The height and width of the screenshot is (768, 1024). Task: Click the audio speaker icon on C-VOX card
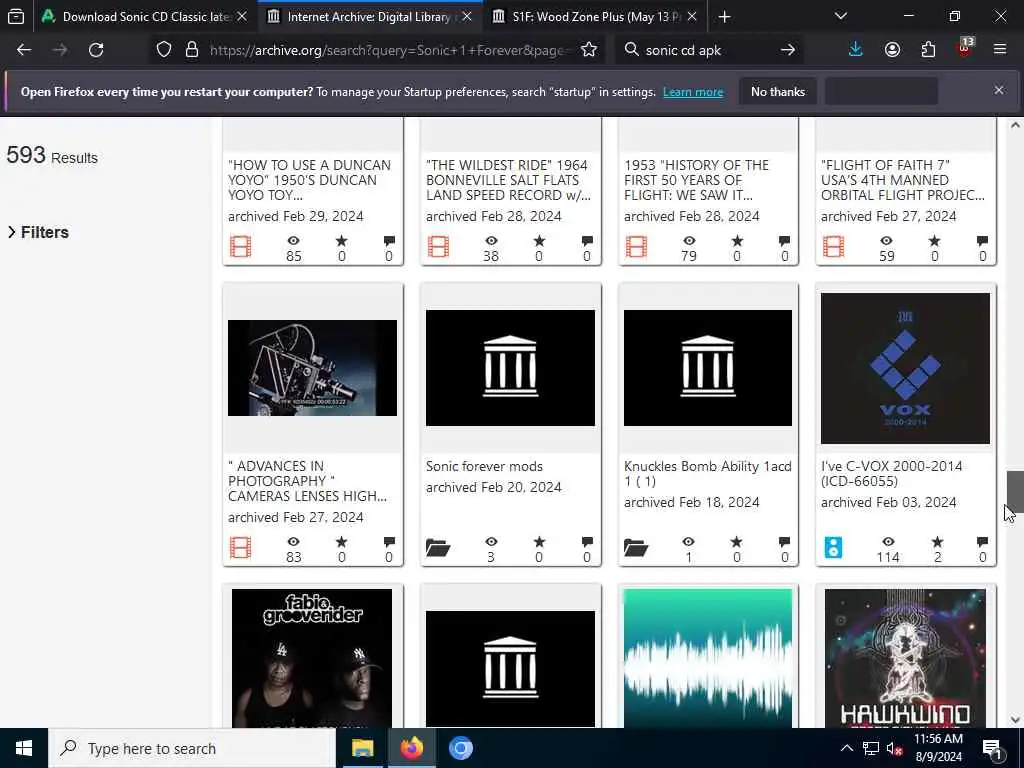click(833, 547)
